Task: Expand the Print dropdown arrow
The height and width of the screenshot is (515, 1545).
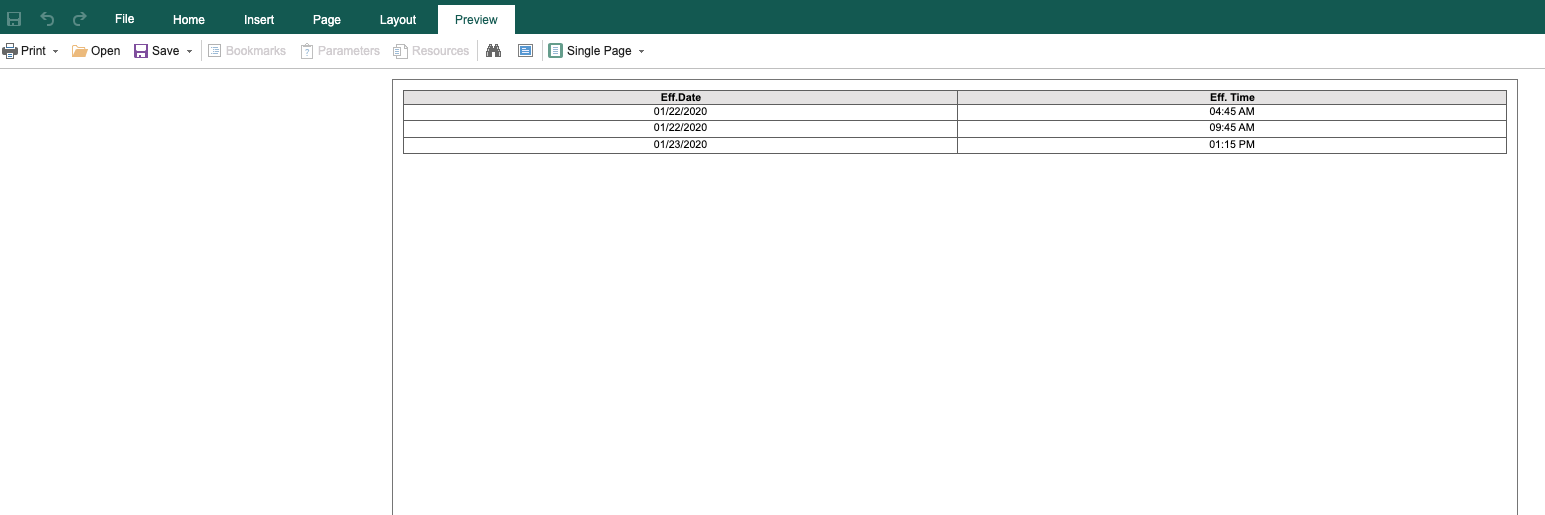Action: pyautogui.click(x=55, y=51)
